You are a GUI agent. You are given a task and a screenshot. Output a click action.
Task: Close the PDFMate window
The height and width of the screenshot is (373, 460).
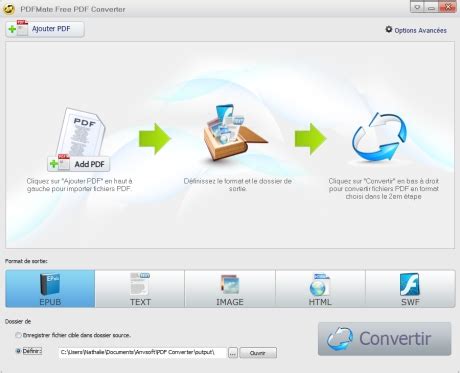(448, 7)
